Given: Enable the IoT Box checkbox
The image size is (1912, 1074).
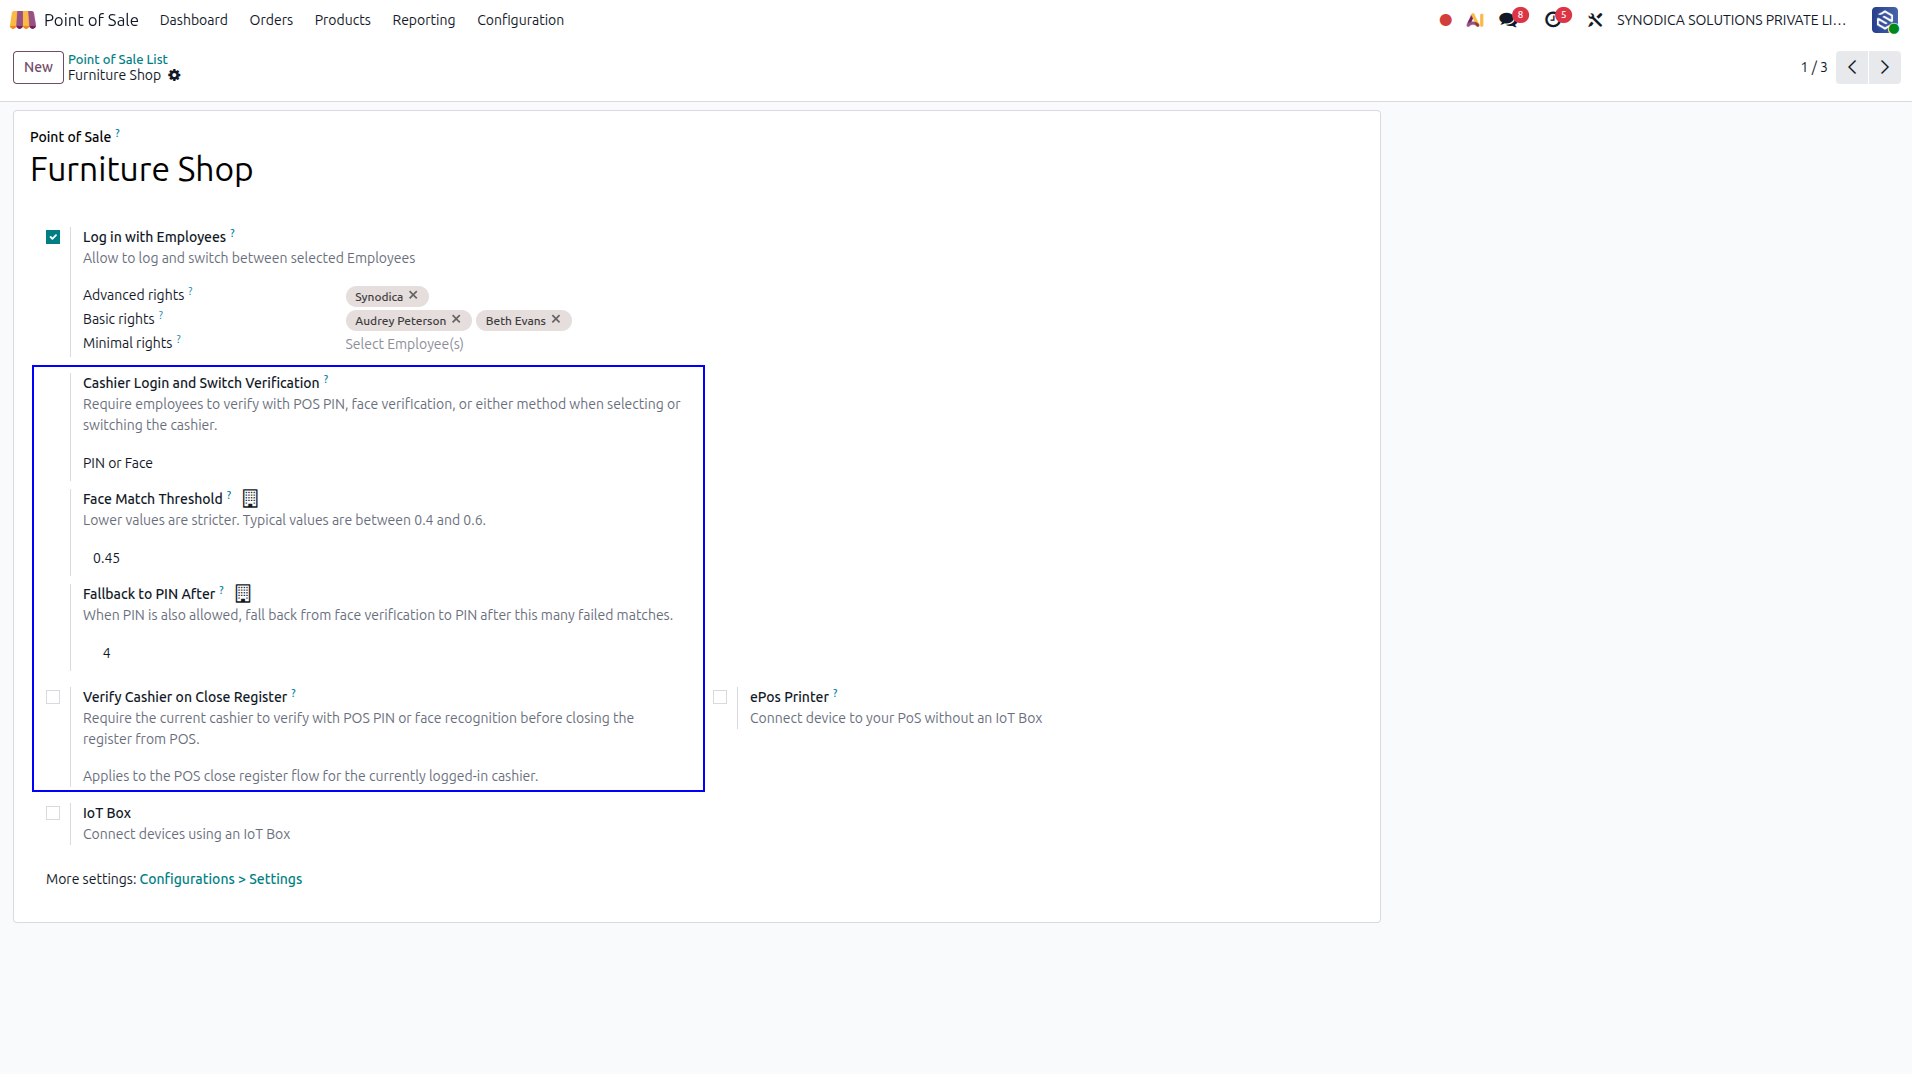Looking at the screenshot, I should coord(53,813).
